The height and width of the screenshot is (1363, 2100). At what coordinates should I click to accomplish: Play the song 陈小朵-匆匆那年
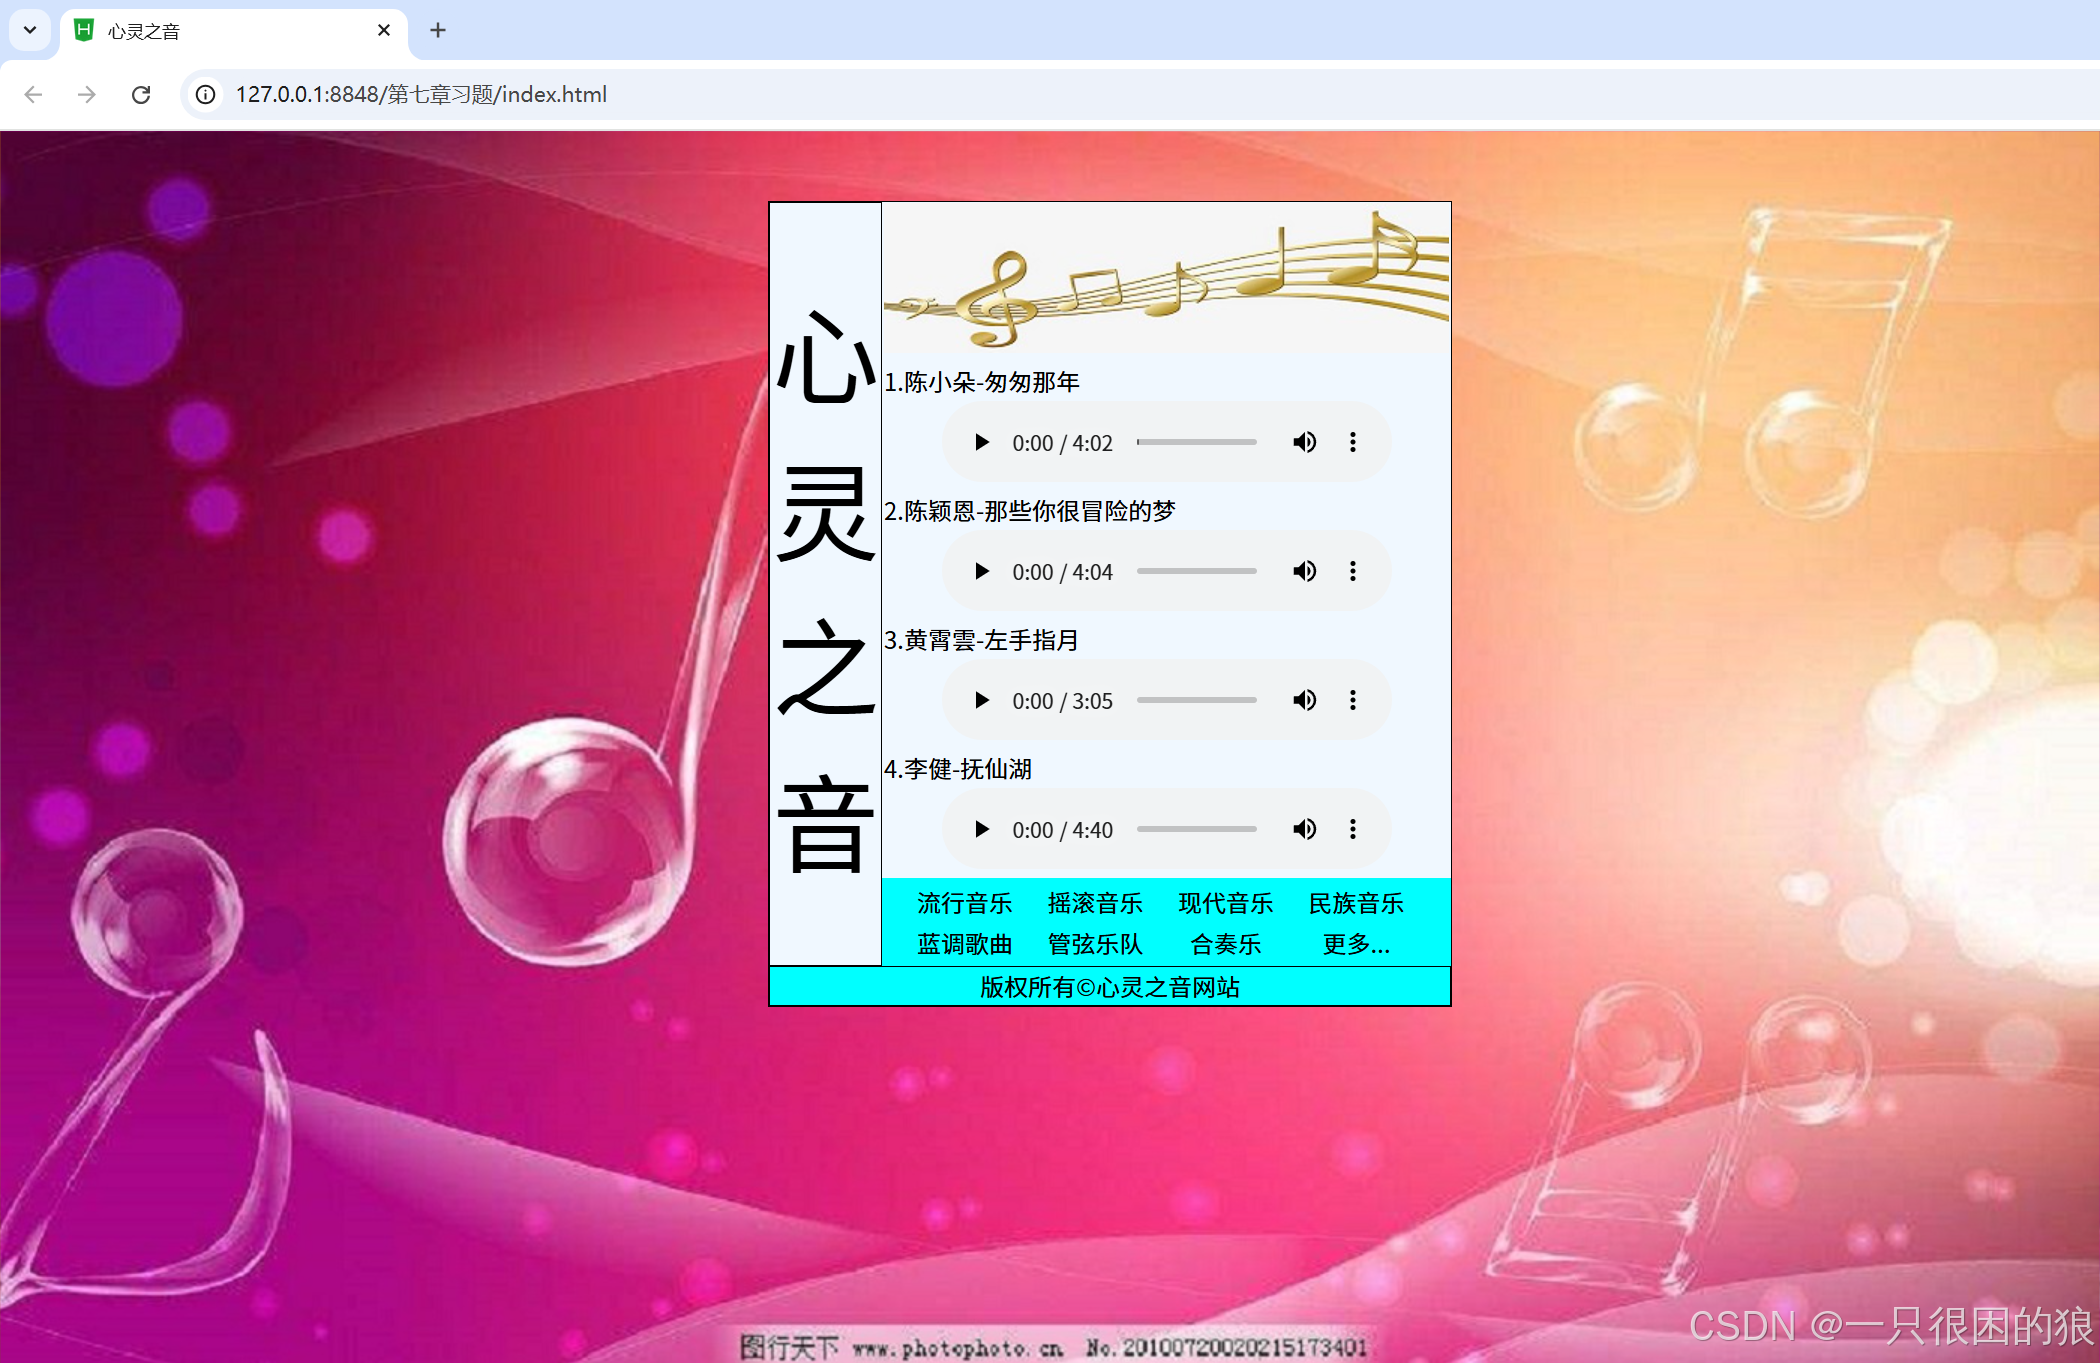tap(981, 442)
